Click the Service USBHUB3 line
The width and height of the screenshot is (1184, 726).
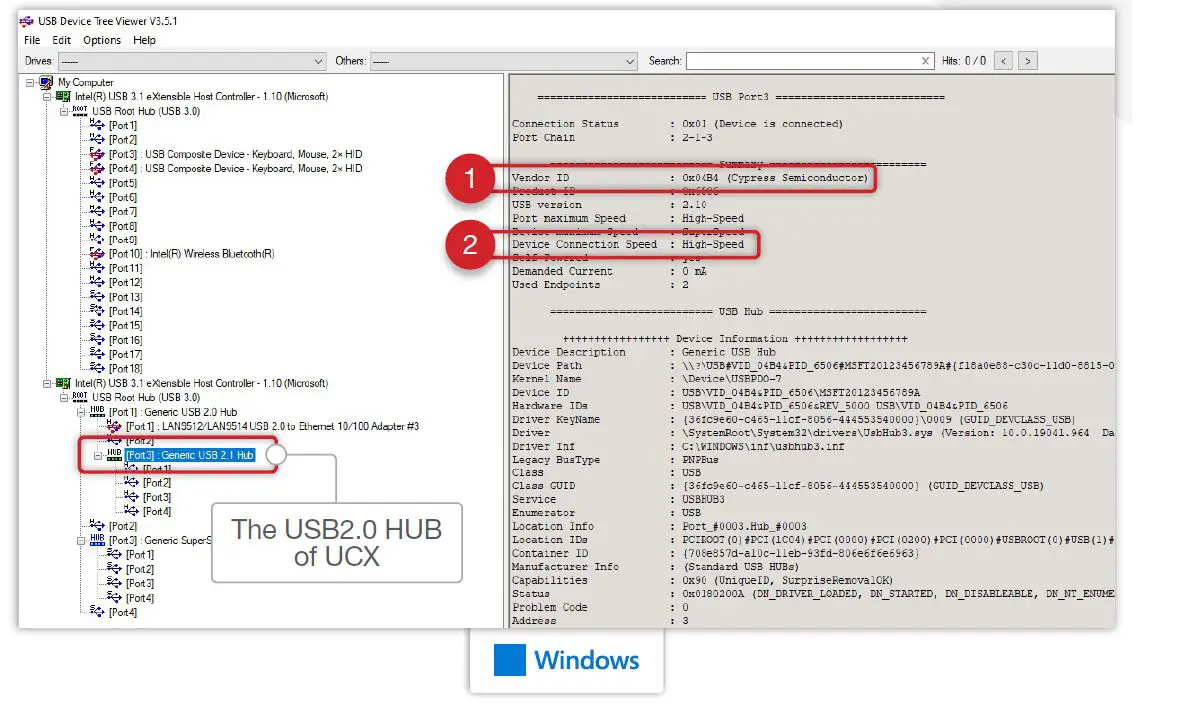[618, 499]
